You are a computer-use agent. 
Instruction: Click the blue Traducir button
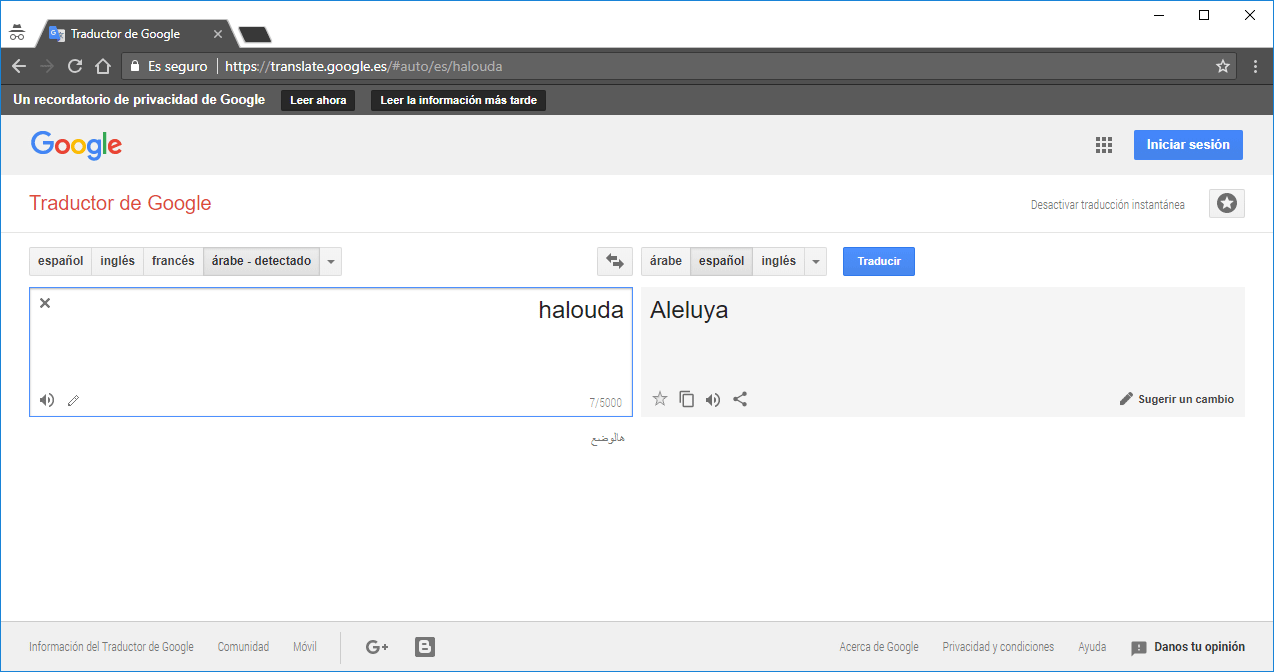click(x=879, y=261)
